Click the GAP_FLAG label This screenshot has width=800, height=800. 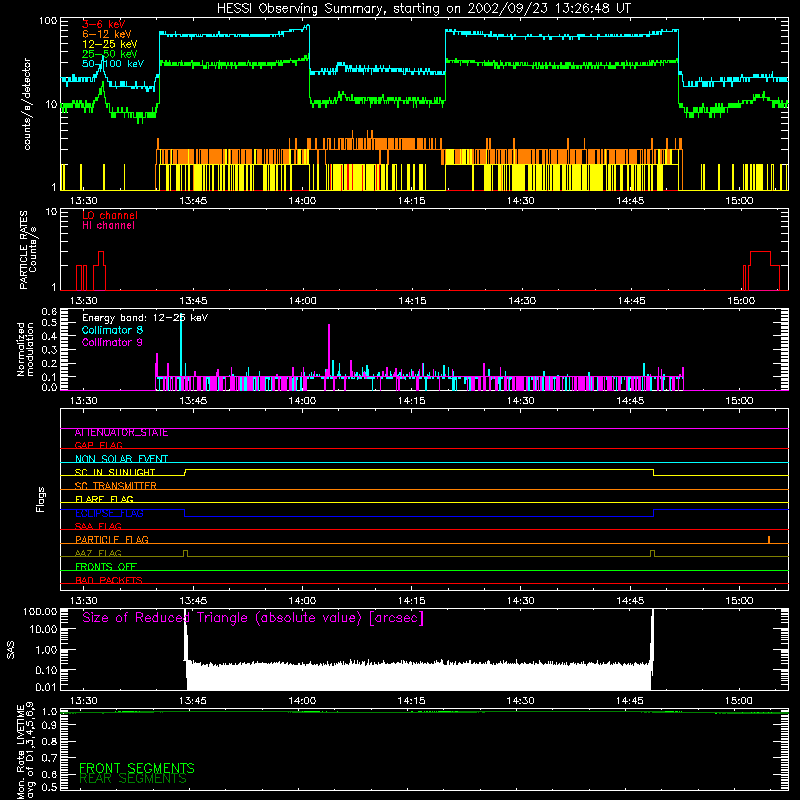[98, 445]
